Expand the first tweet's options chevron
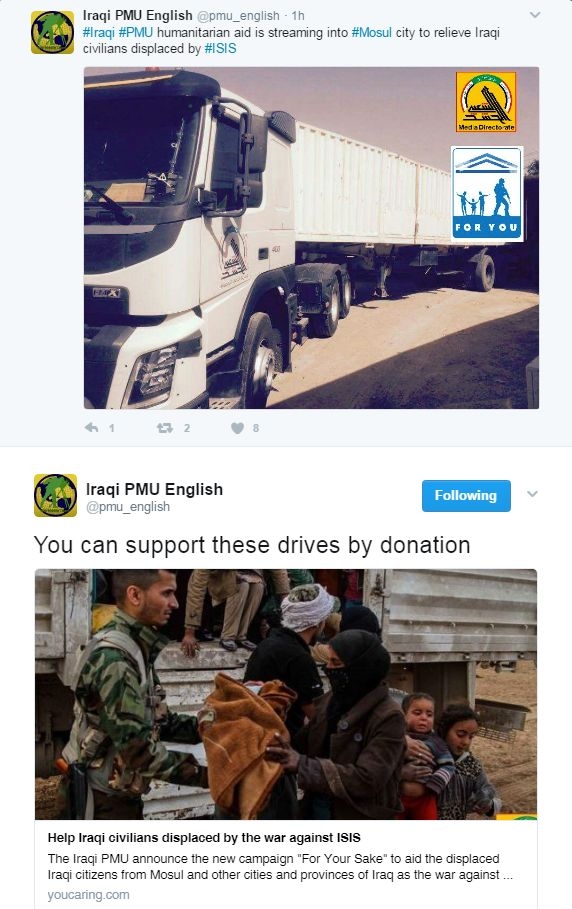The width and height of the screenshot is (572, 909). [535, 15]
